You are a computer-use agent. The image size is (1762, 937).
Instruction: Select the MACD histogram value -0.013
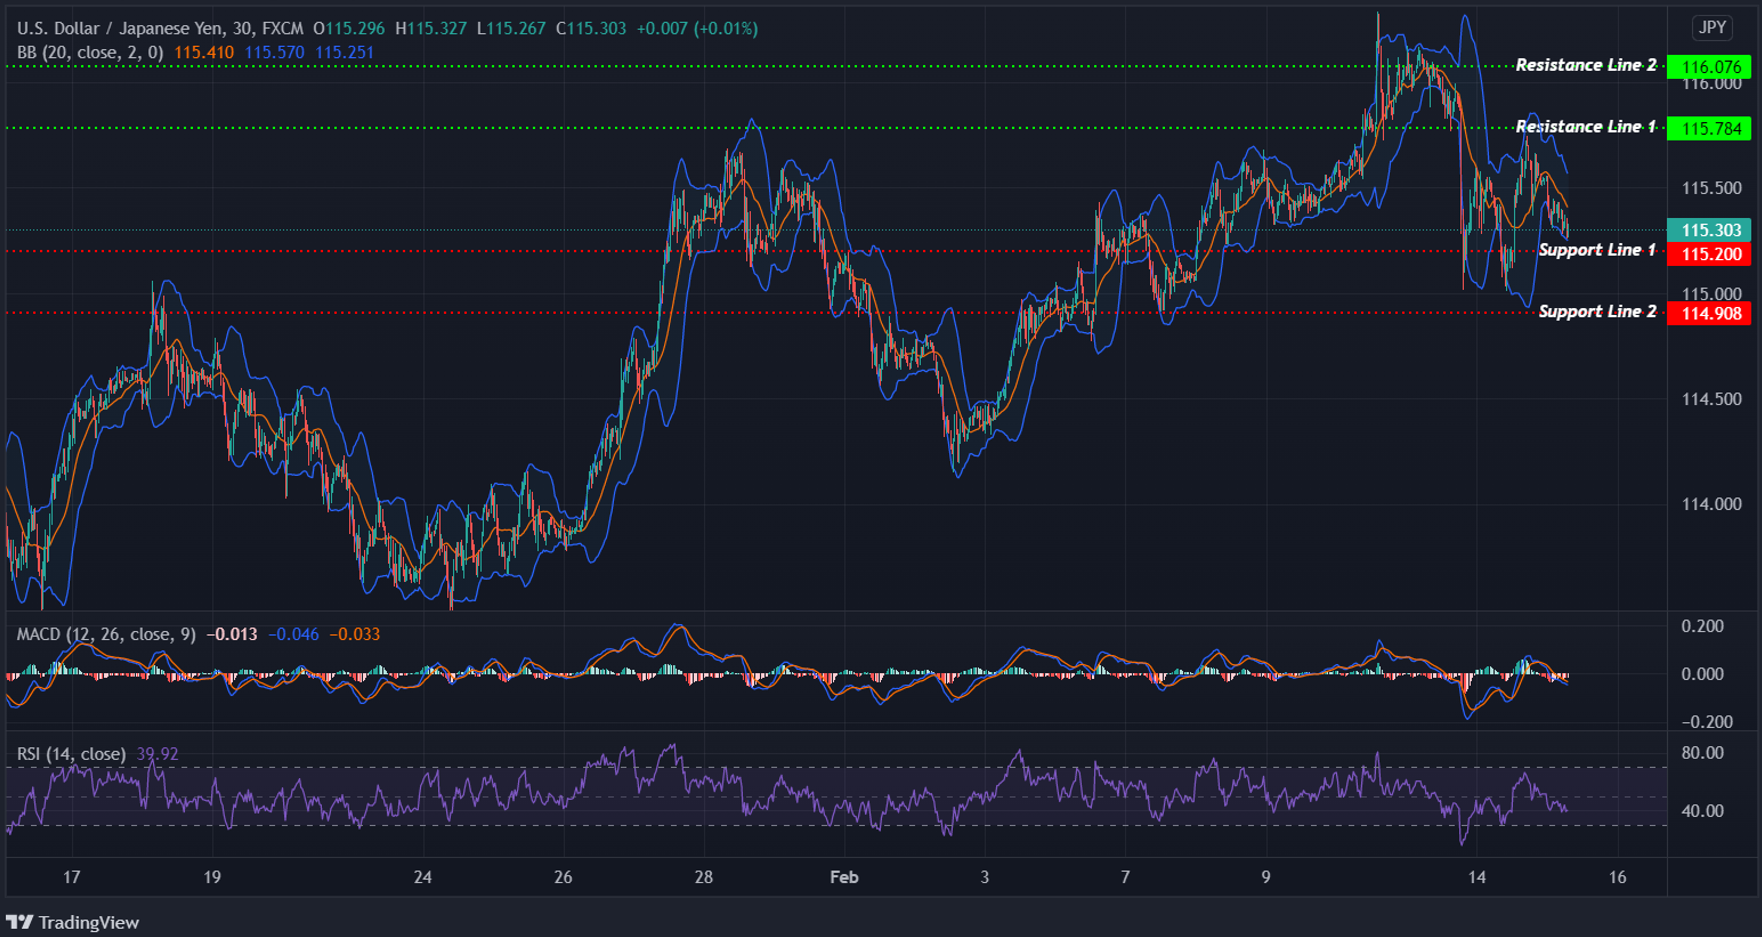234,634
